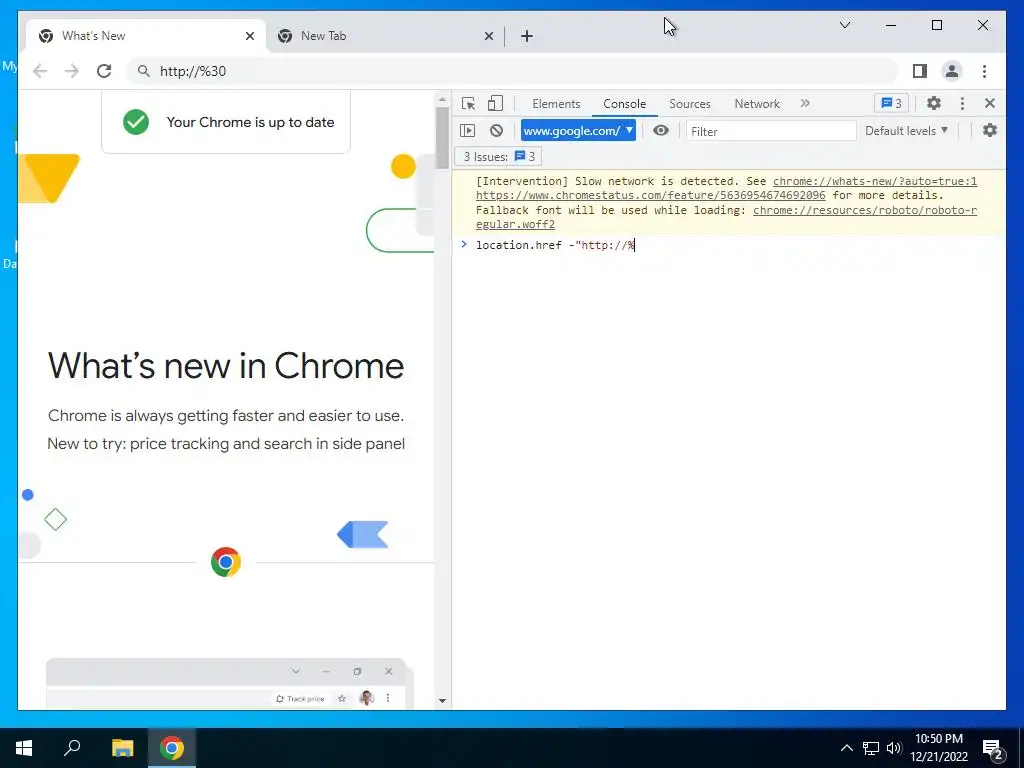Activate the DevTools inspect element picker
Image resolution: width=1024 pixels, height=768 pixels.
(468, 103)
